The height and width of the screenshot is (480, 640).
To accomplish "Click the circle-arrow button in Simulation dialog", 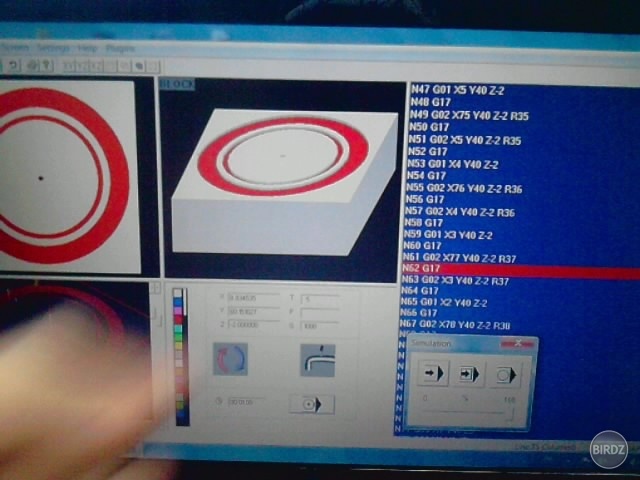I will pyautogui.click(x=505, y=374).
